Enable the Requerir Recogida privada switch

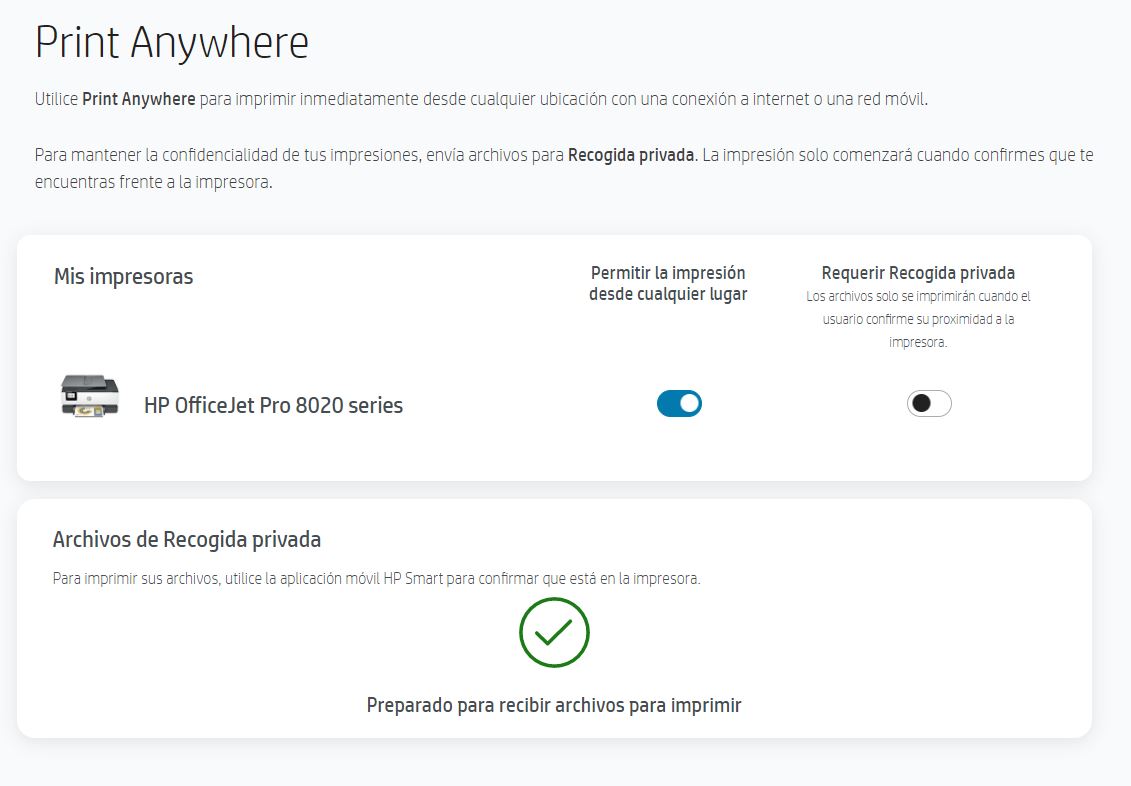coord(929,403)
